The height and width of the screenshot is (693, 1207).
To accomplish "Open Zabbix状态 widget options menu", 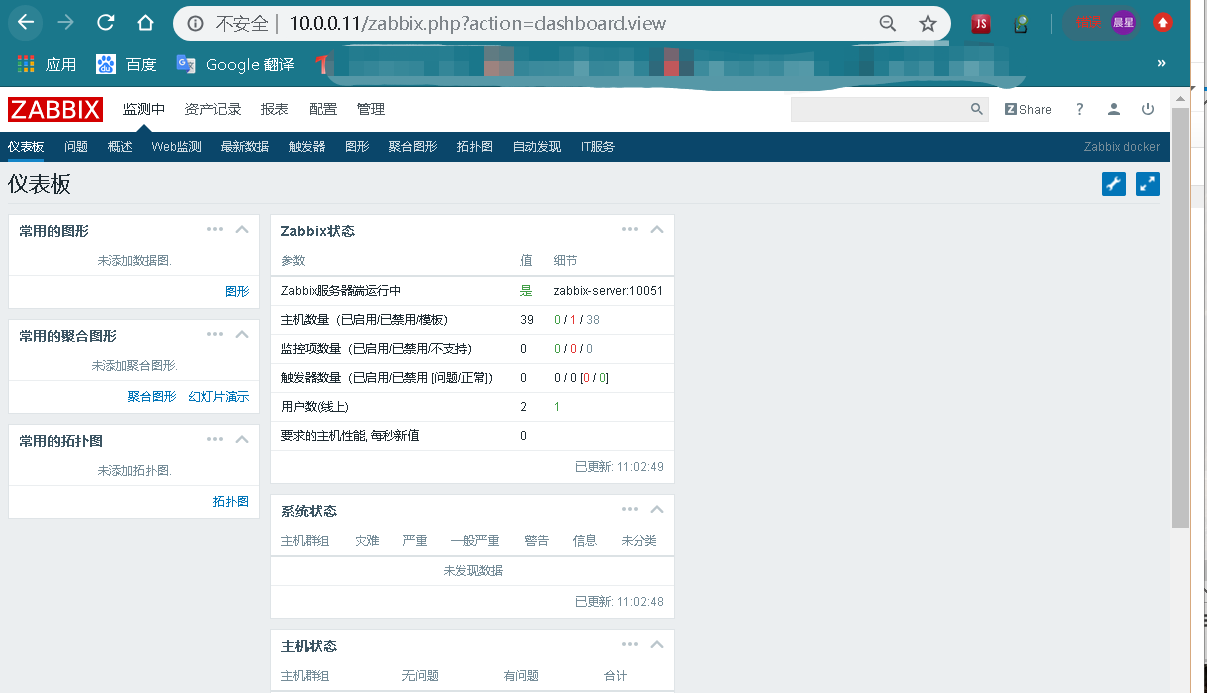I will click(630, 229).
